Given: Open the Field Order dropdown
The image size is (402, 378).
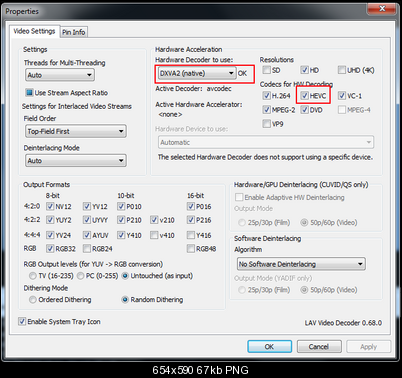Looking at the screenshot, I should [x=76, y=131].
